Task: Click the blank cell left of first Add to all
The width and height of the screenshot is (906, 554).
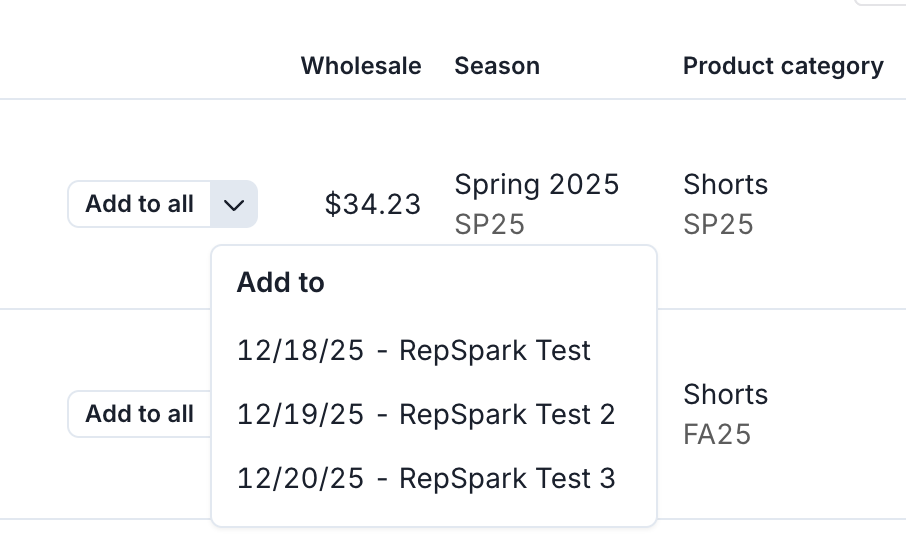Action: [33, 204]
